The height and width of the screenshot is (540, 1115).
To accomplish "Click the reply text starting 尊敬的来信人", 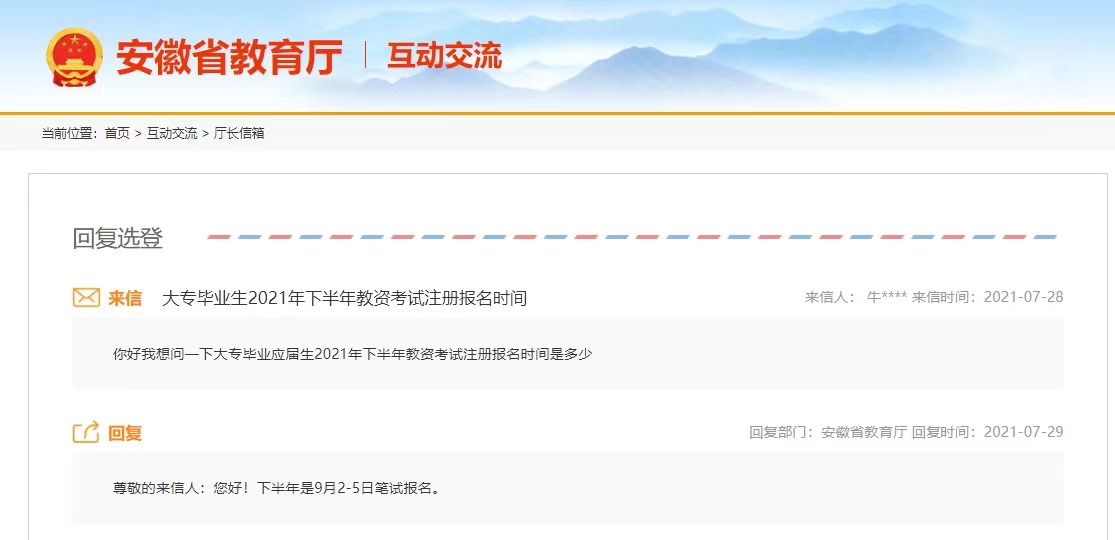I will (x=276, y=489).
